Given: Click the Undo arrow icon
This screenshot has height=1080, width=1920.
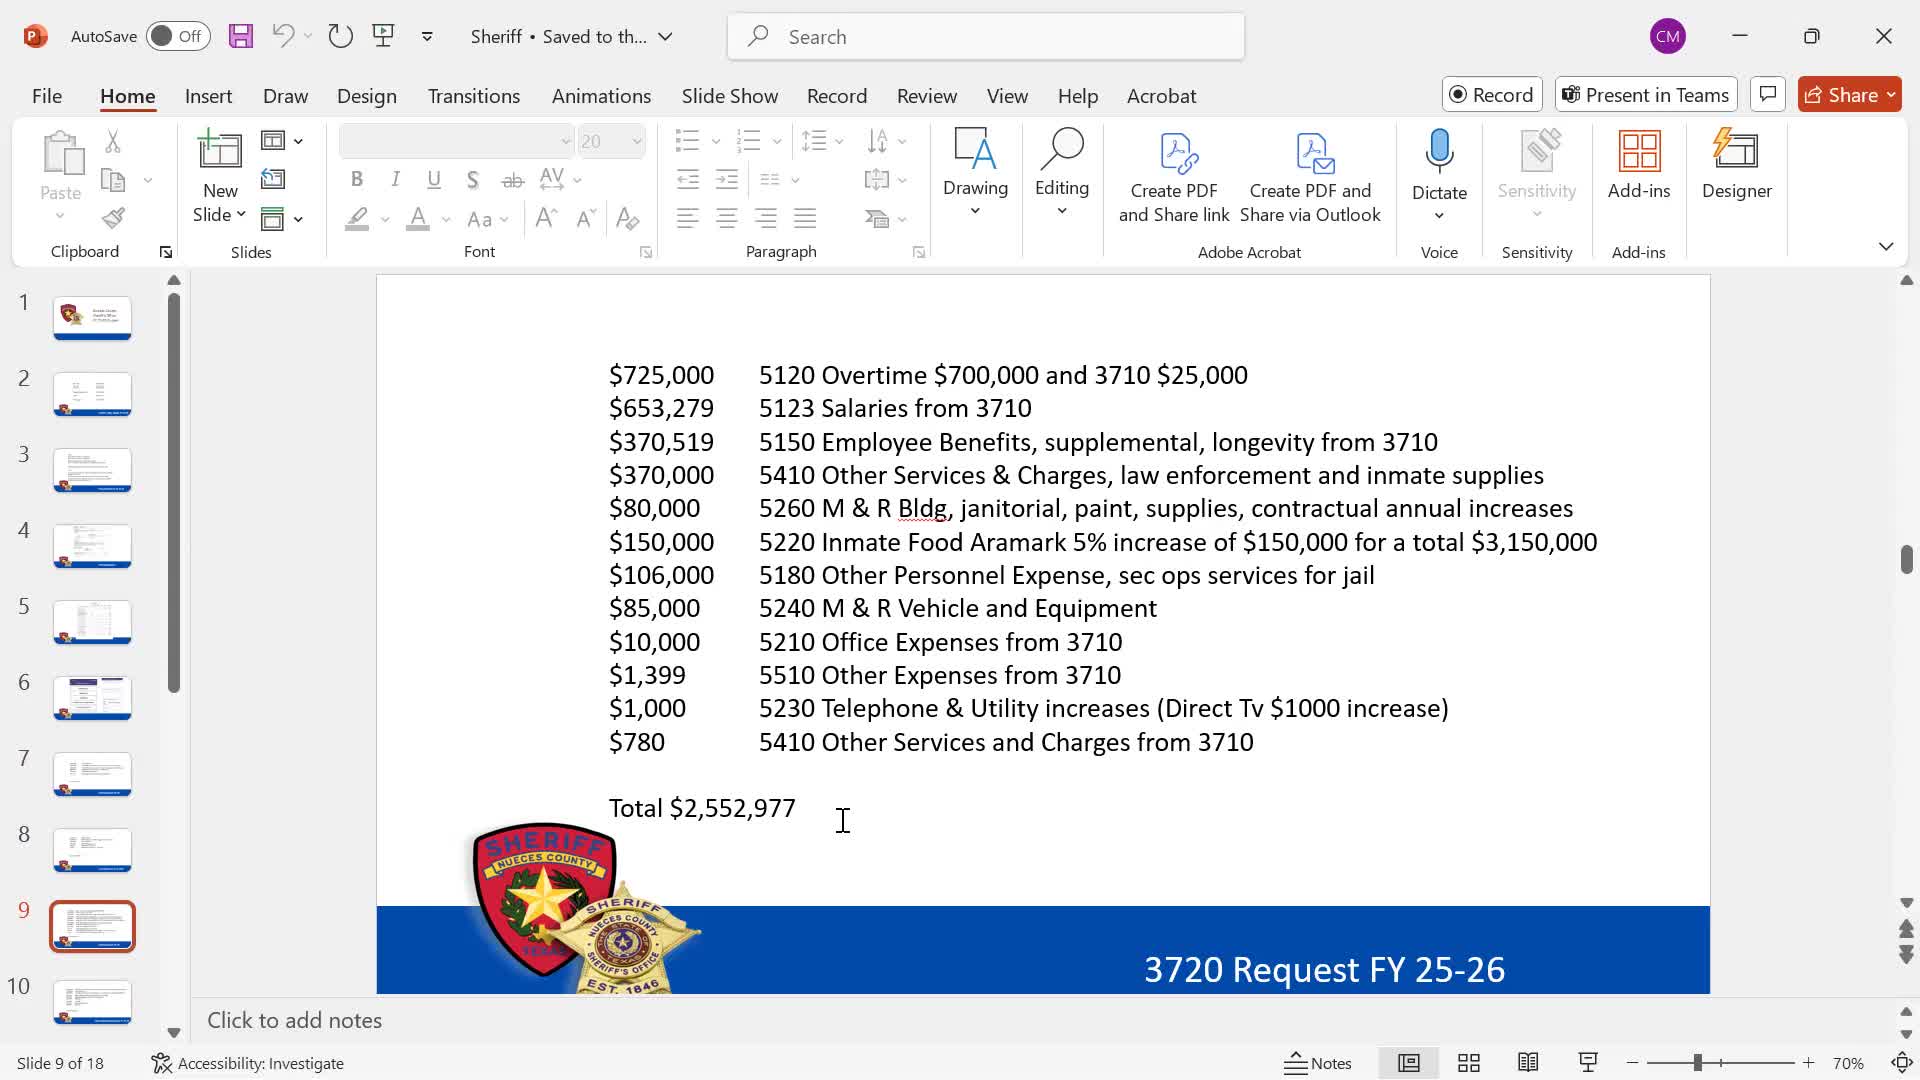Looking at the screenshot, I should pyautogui.click(x=283, y=37).
